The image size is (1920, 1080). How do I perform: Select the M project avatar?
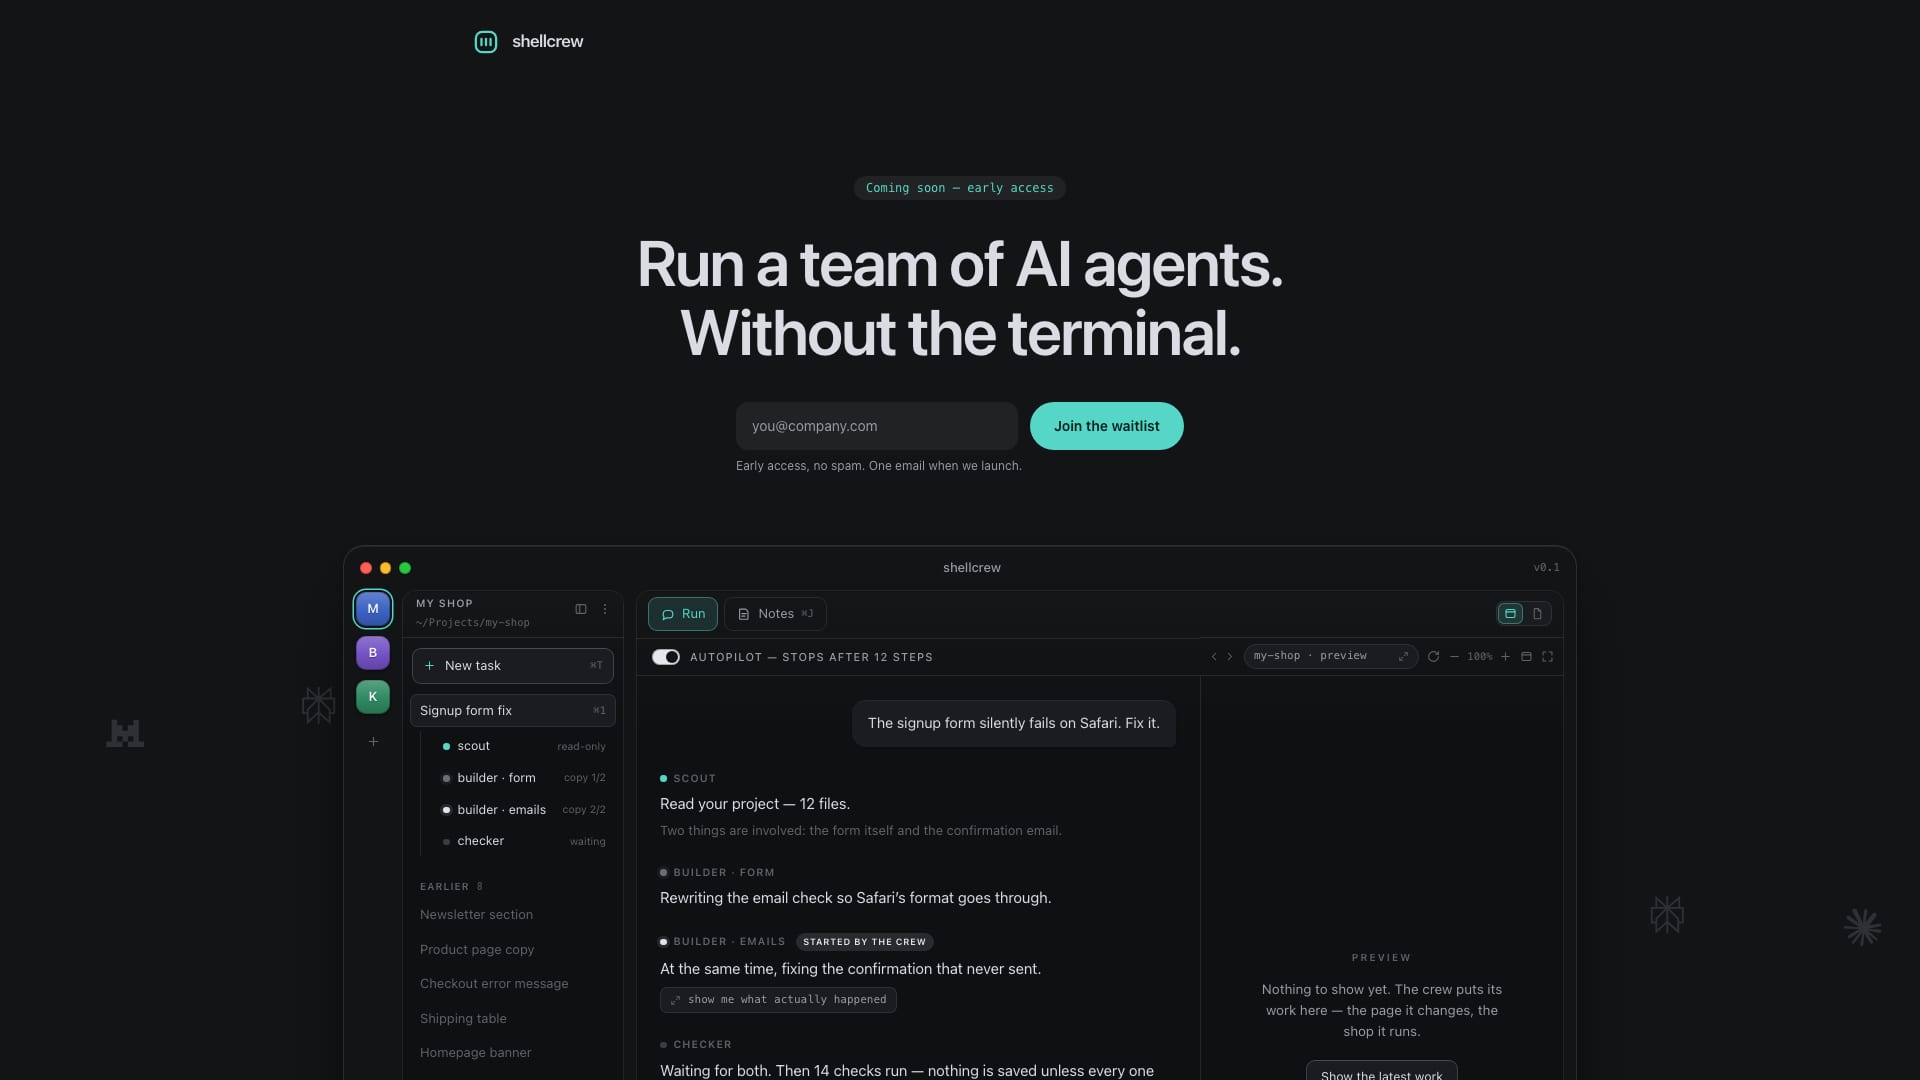click(373, 608)
